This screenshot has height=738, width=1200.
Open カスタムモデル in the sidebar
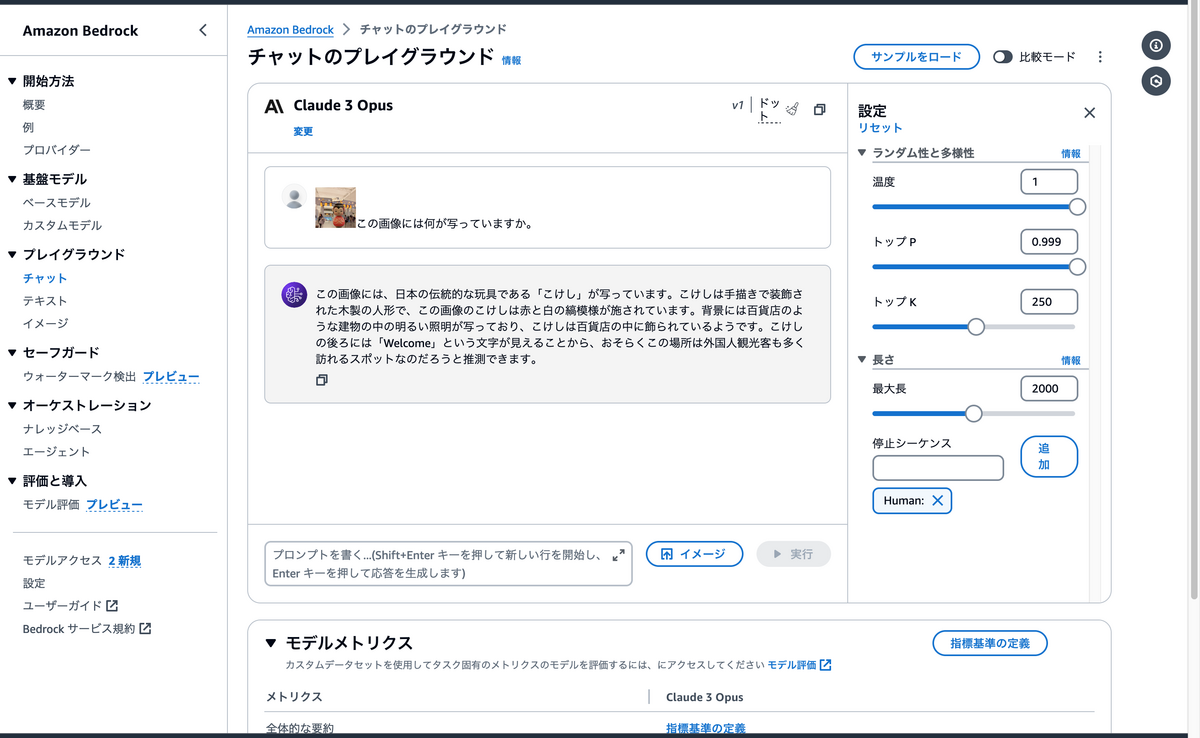(62, 226)
